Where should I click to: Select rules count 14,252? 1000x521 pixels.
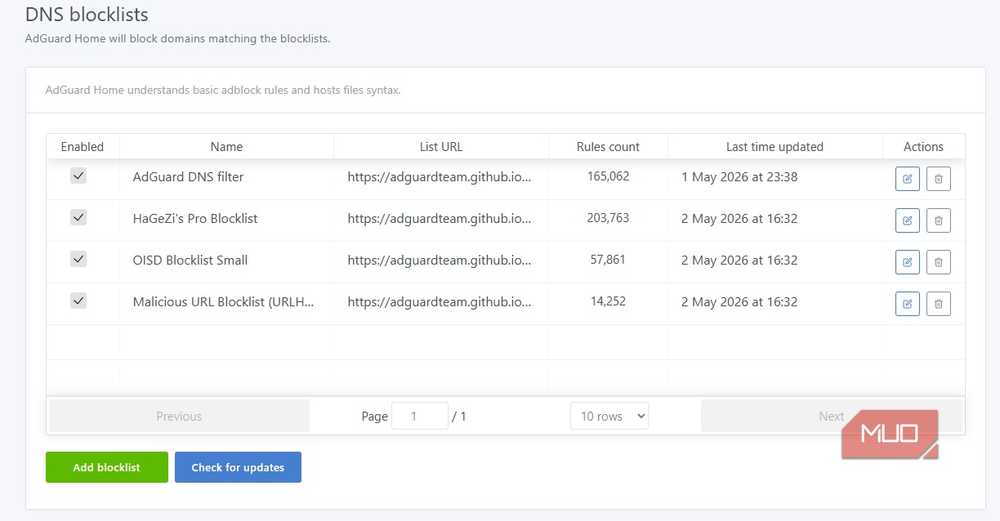tap(608, 301)
